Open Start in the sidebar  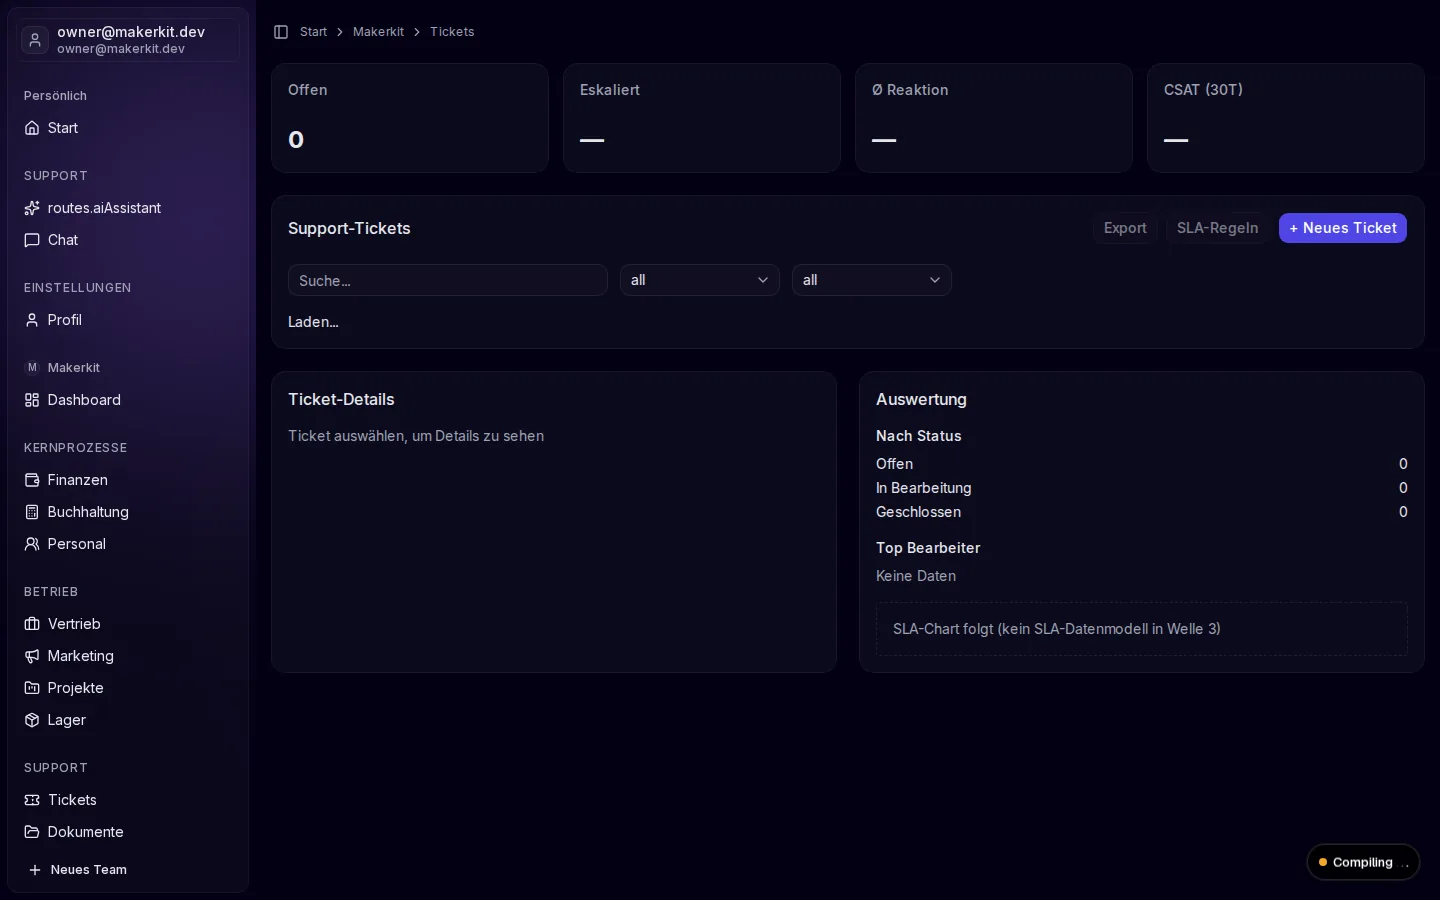128,128
